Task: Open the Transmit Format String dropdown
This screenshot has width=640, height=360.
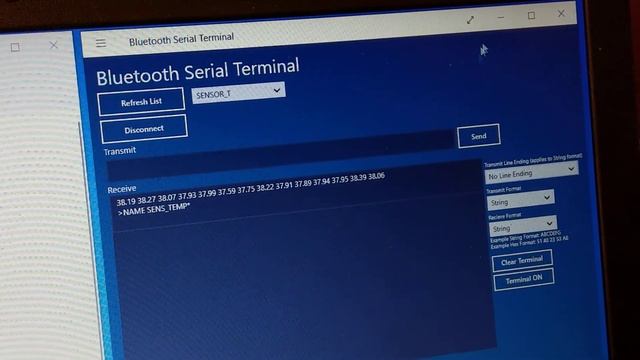Action: click(520, 200)
